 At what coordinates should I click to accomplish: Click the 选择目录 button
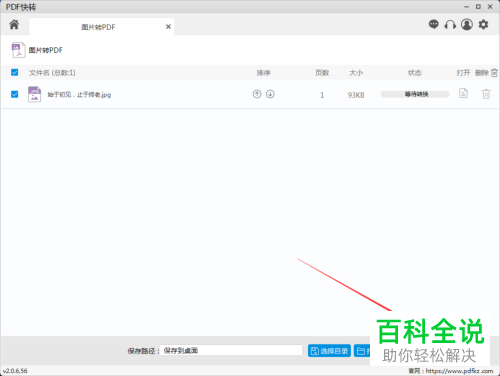[x=329, y=351]
